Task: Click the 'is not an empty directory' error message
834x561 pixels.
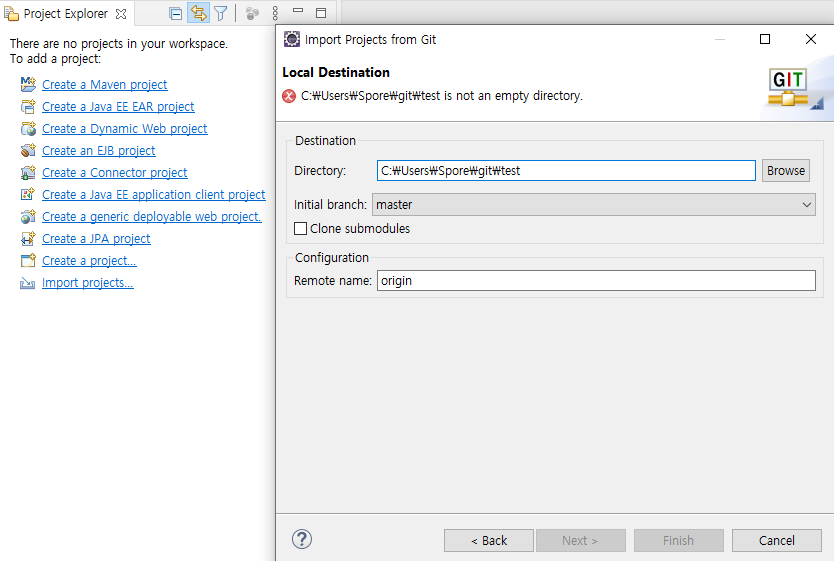Action: point(442,96)
